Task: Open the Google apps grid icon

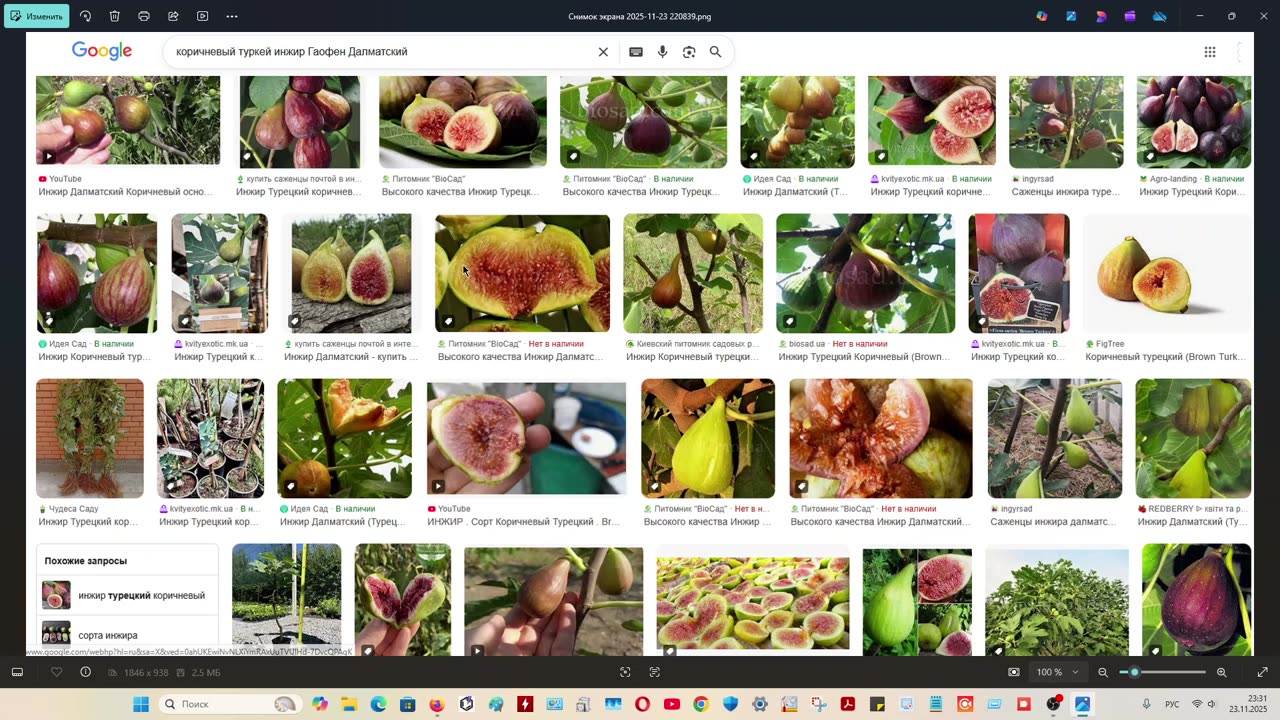Action: point(1210,52)
